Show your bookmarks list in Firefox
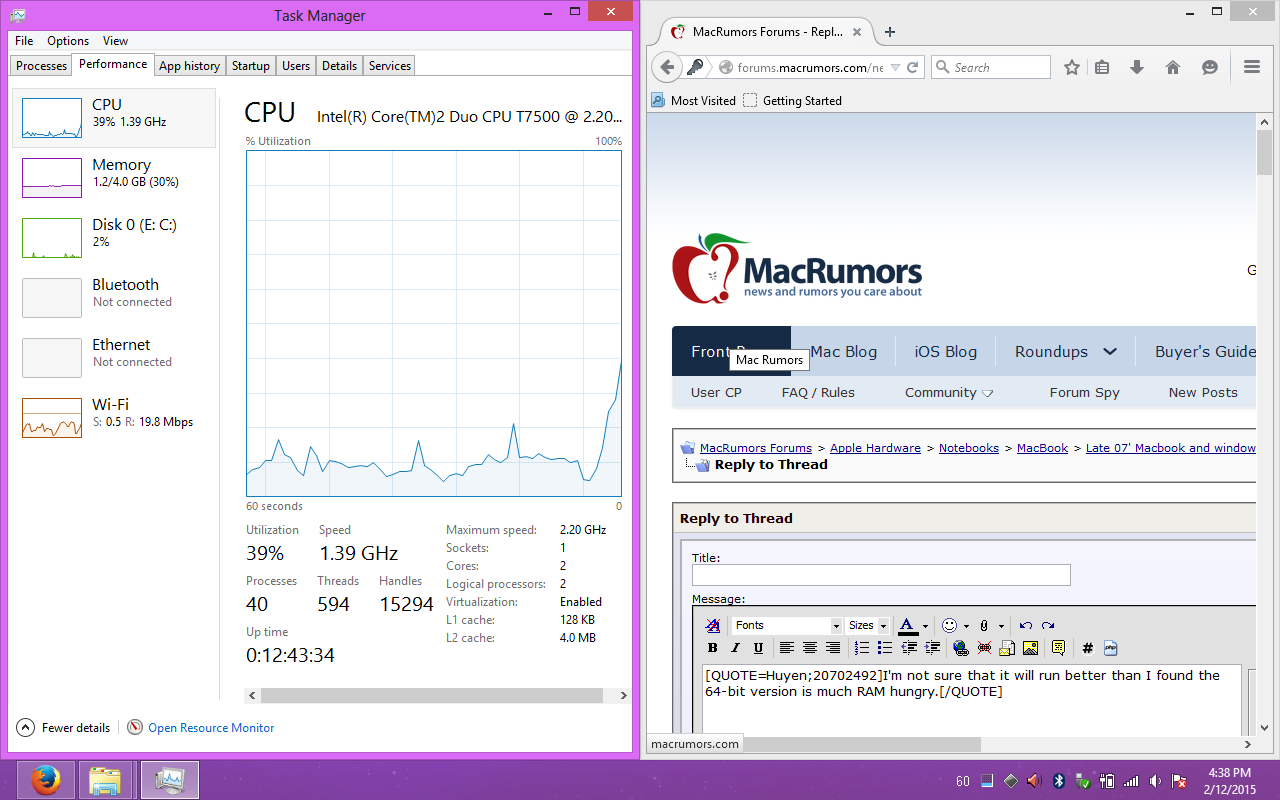 point(1102,67)
